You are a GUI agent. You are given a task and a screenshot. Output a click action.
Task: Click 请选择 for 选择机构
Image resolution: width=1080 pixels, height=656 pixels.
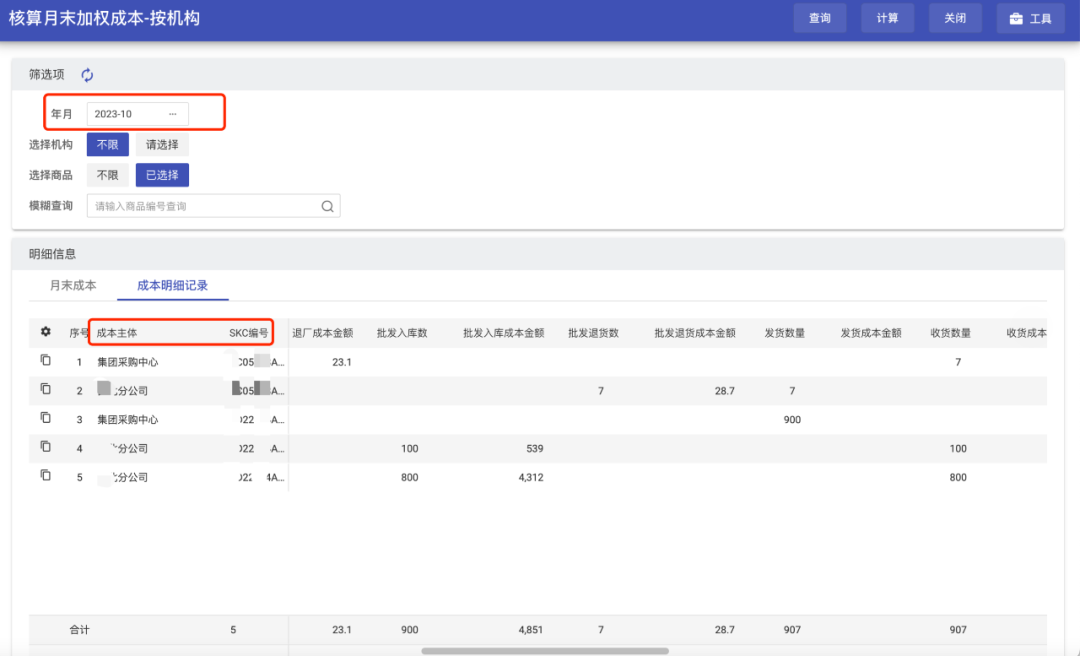(162, 145)
